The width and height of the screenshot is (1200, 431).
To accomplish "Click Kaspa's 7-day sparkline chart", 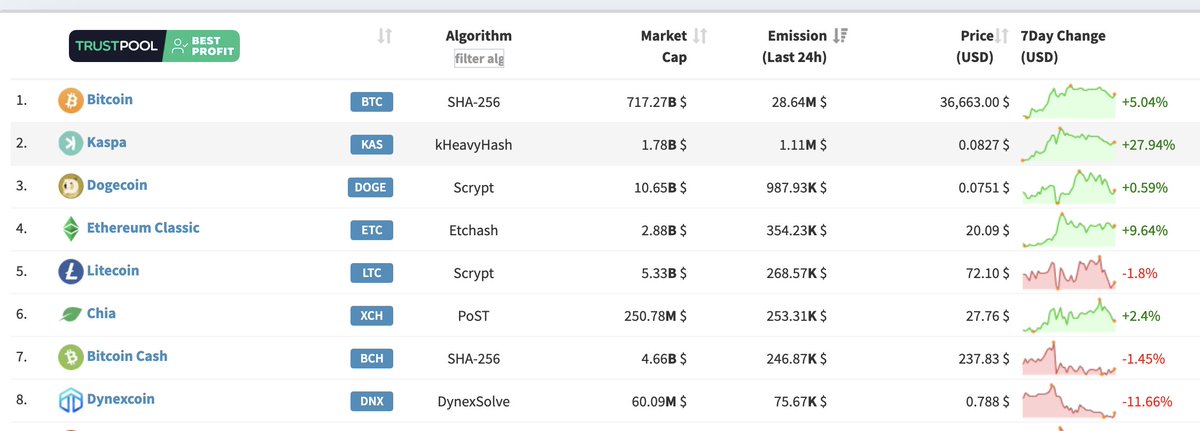I will (1069, 144).
